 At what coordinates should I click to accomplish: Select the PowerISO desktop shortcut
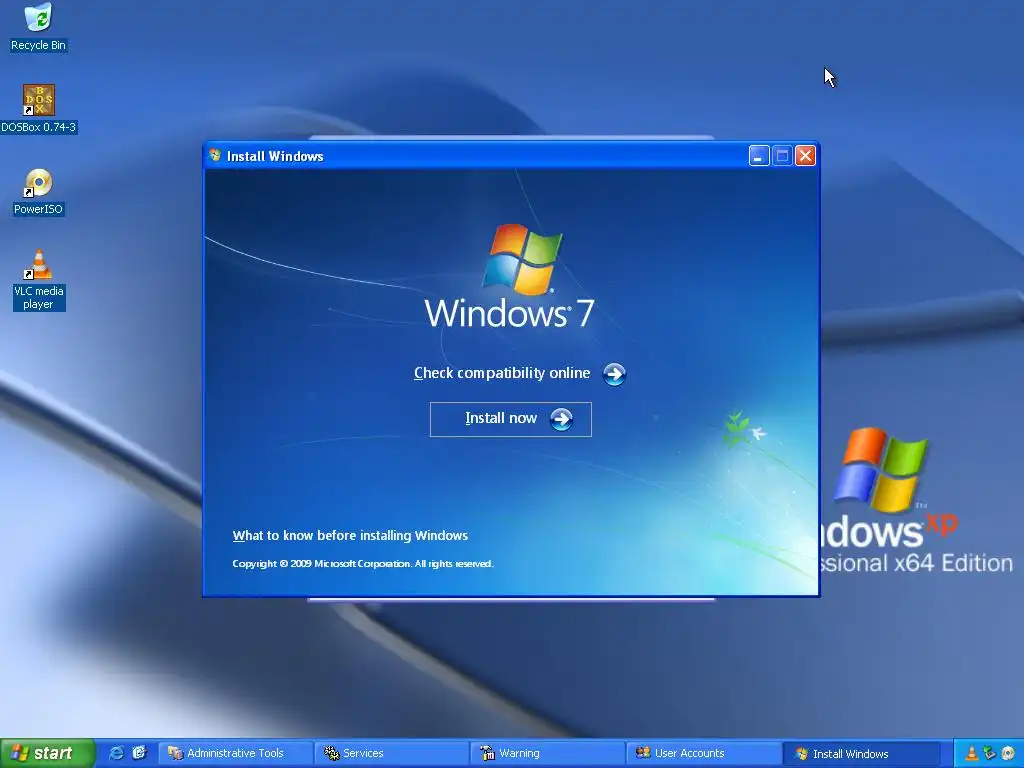point(39,192)
